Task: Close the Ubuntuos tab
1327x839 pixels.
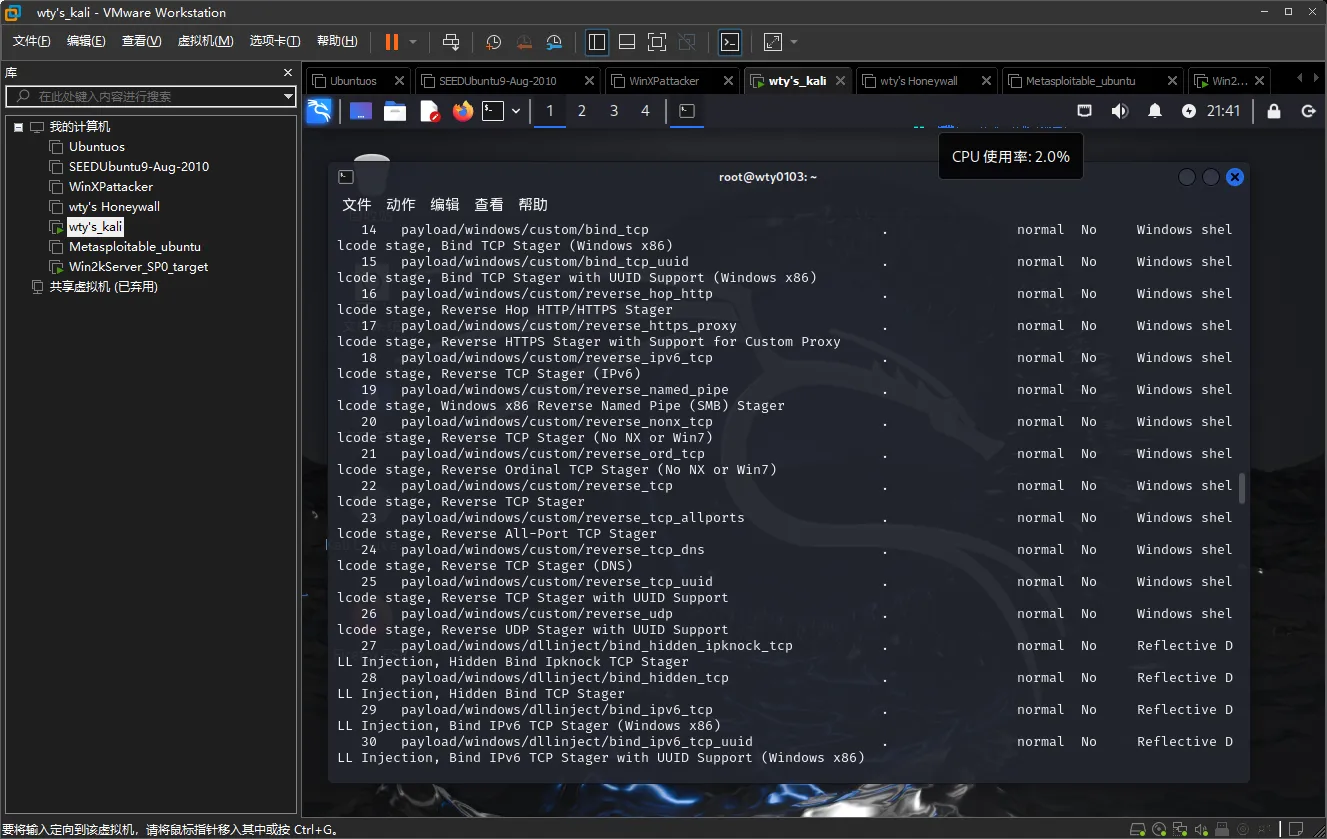Action: (399, 81)
